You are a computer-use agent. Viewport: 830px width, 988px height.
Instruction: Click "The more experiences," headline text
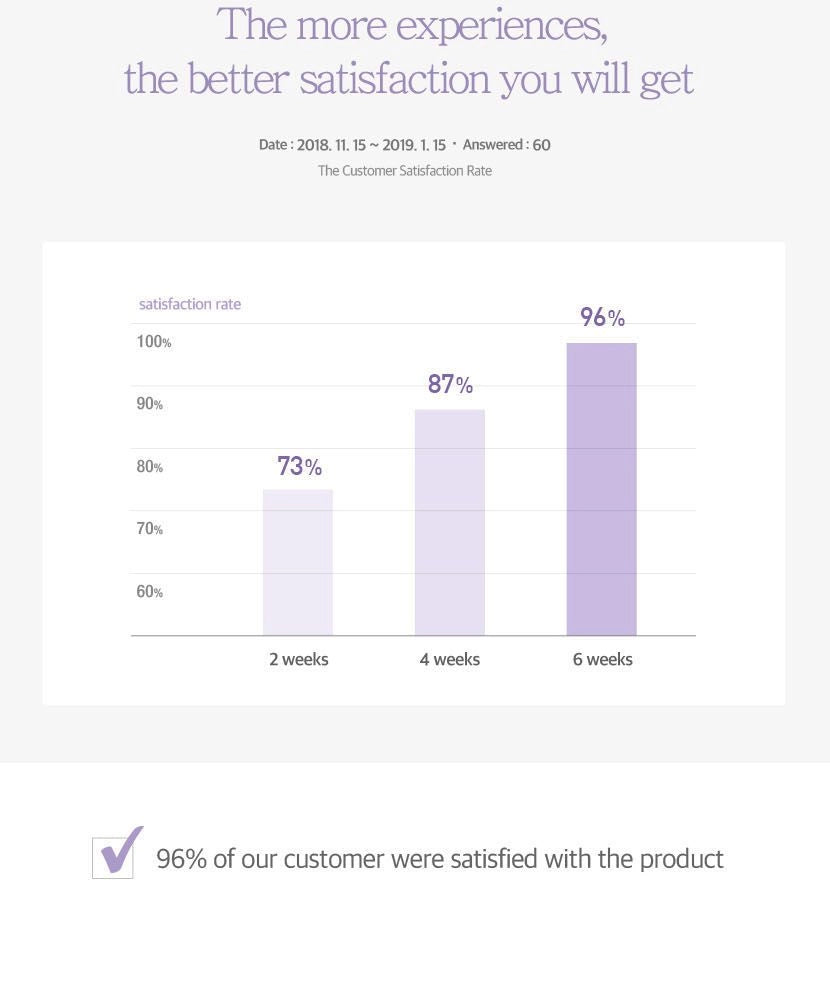(x=412, y=26)
